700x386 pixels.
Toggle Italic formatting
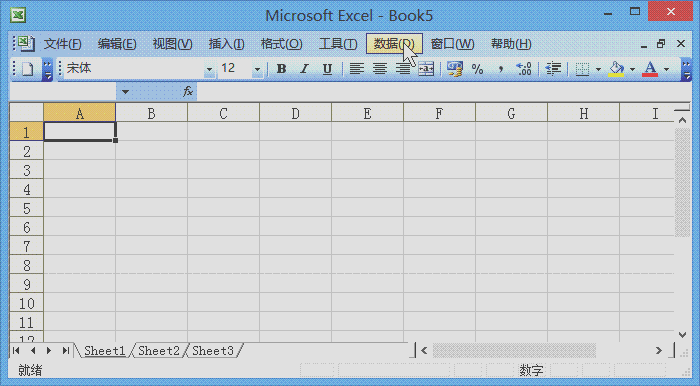(304, 69)
